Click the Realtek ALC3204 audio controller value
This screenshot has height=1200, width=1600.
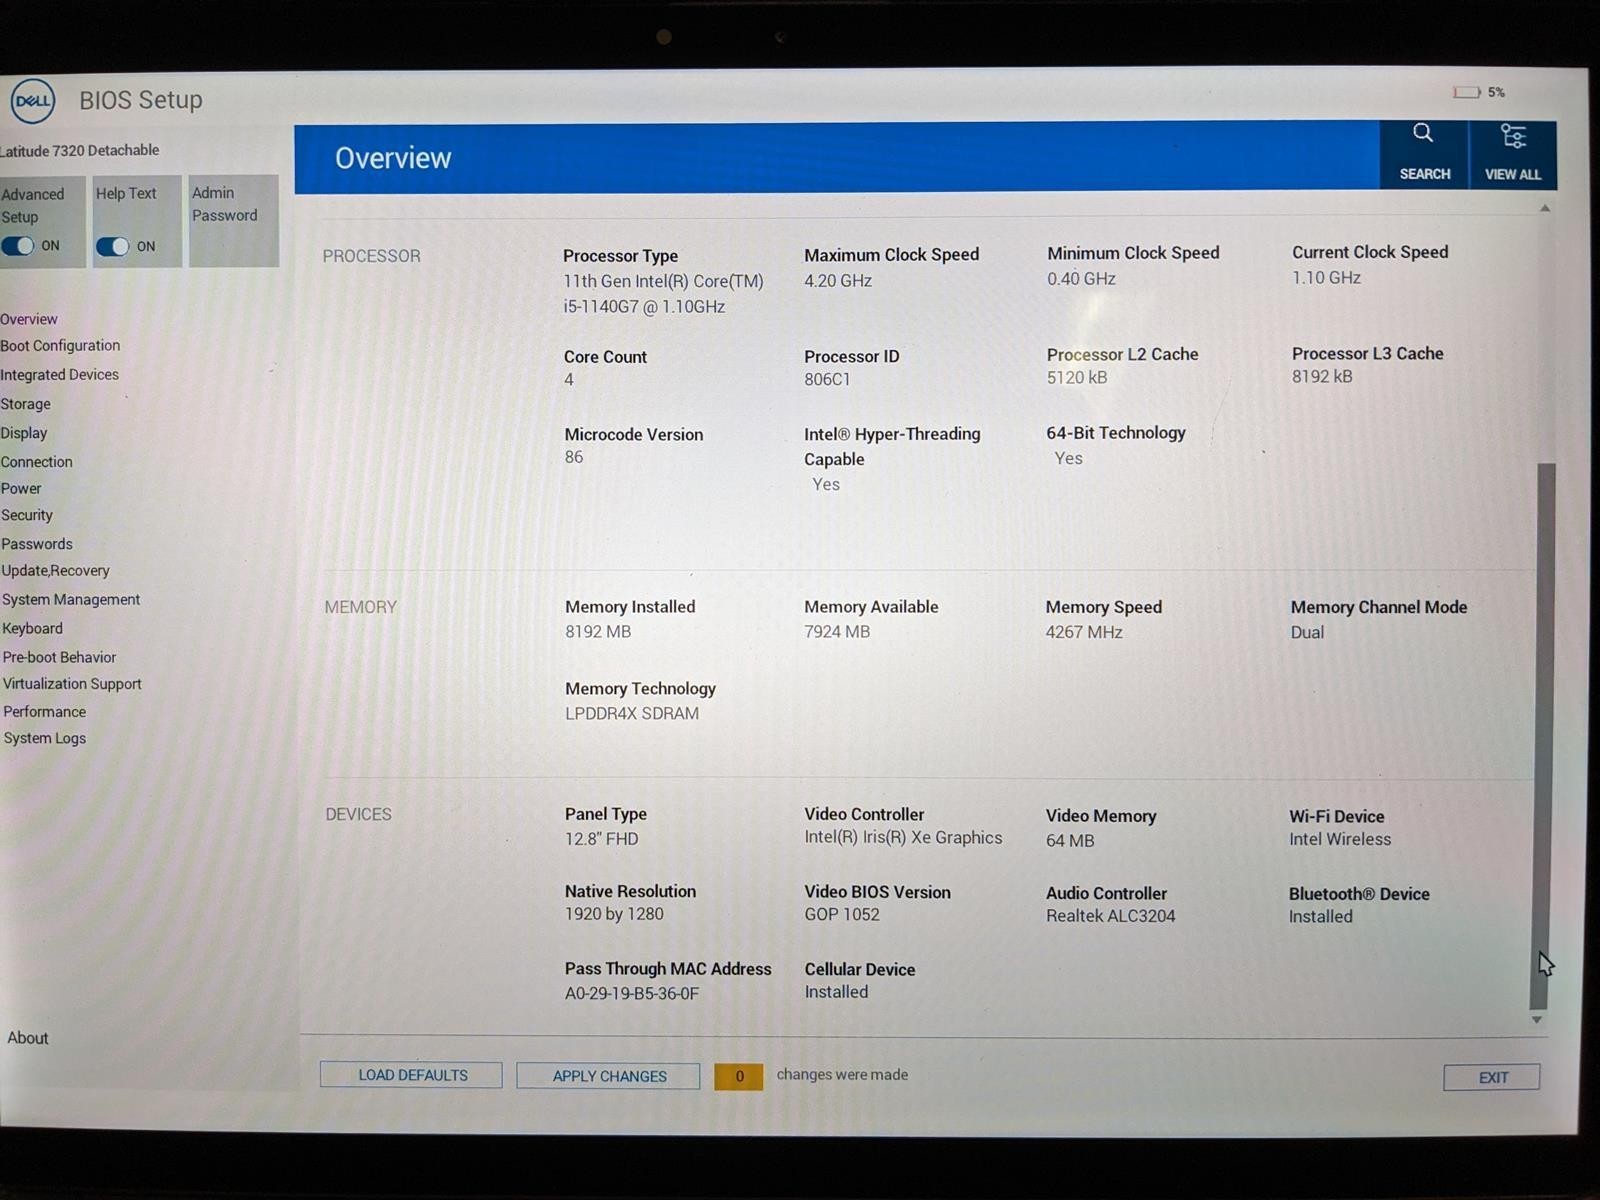coord(1111,916)
